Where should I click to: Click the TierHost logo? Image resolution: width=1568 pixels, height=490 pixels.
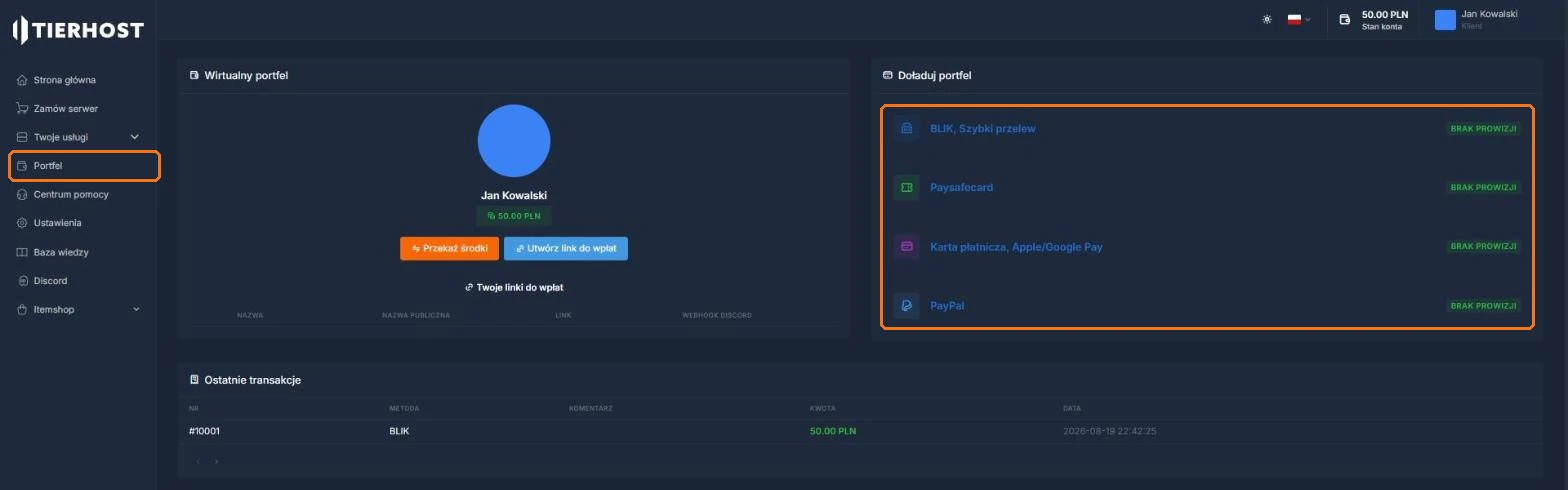78,30
